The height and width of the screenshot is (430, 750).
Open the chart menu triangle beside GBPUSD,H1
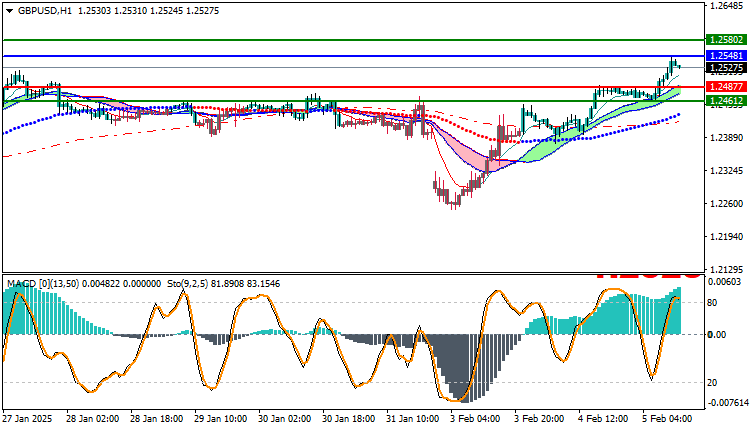[x=10, y=11]
